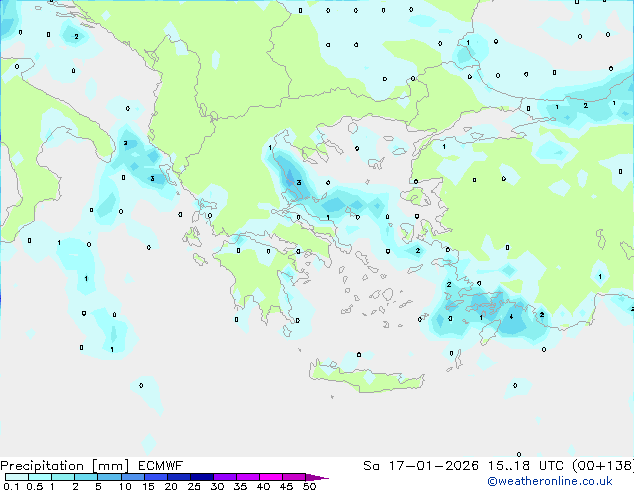Click the 0.1–0.5 mm legend color swatch
This screenshot has width=634, height=490.
point(17,477)
